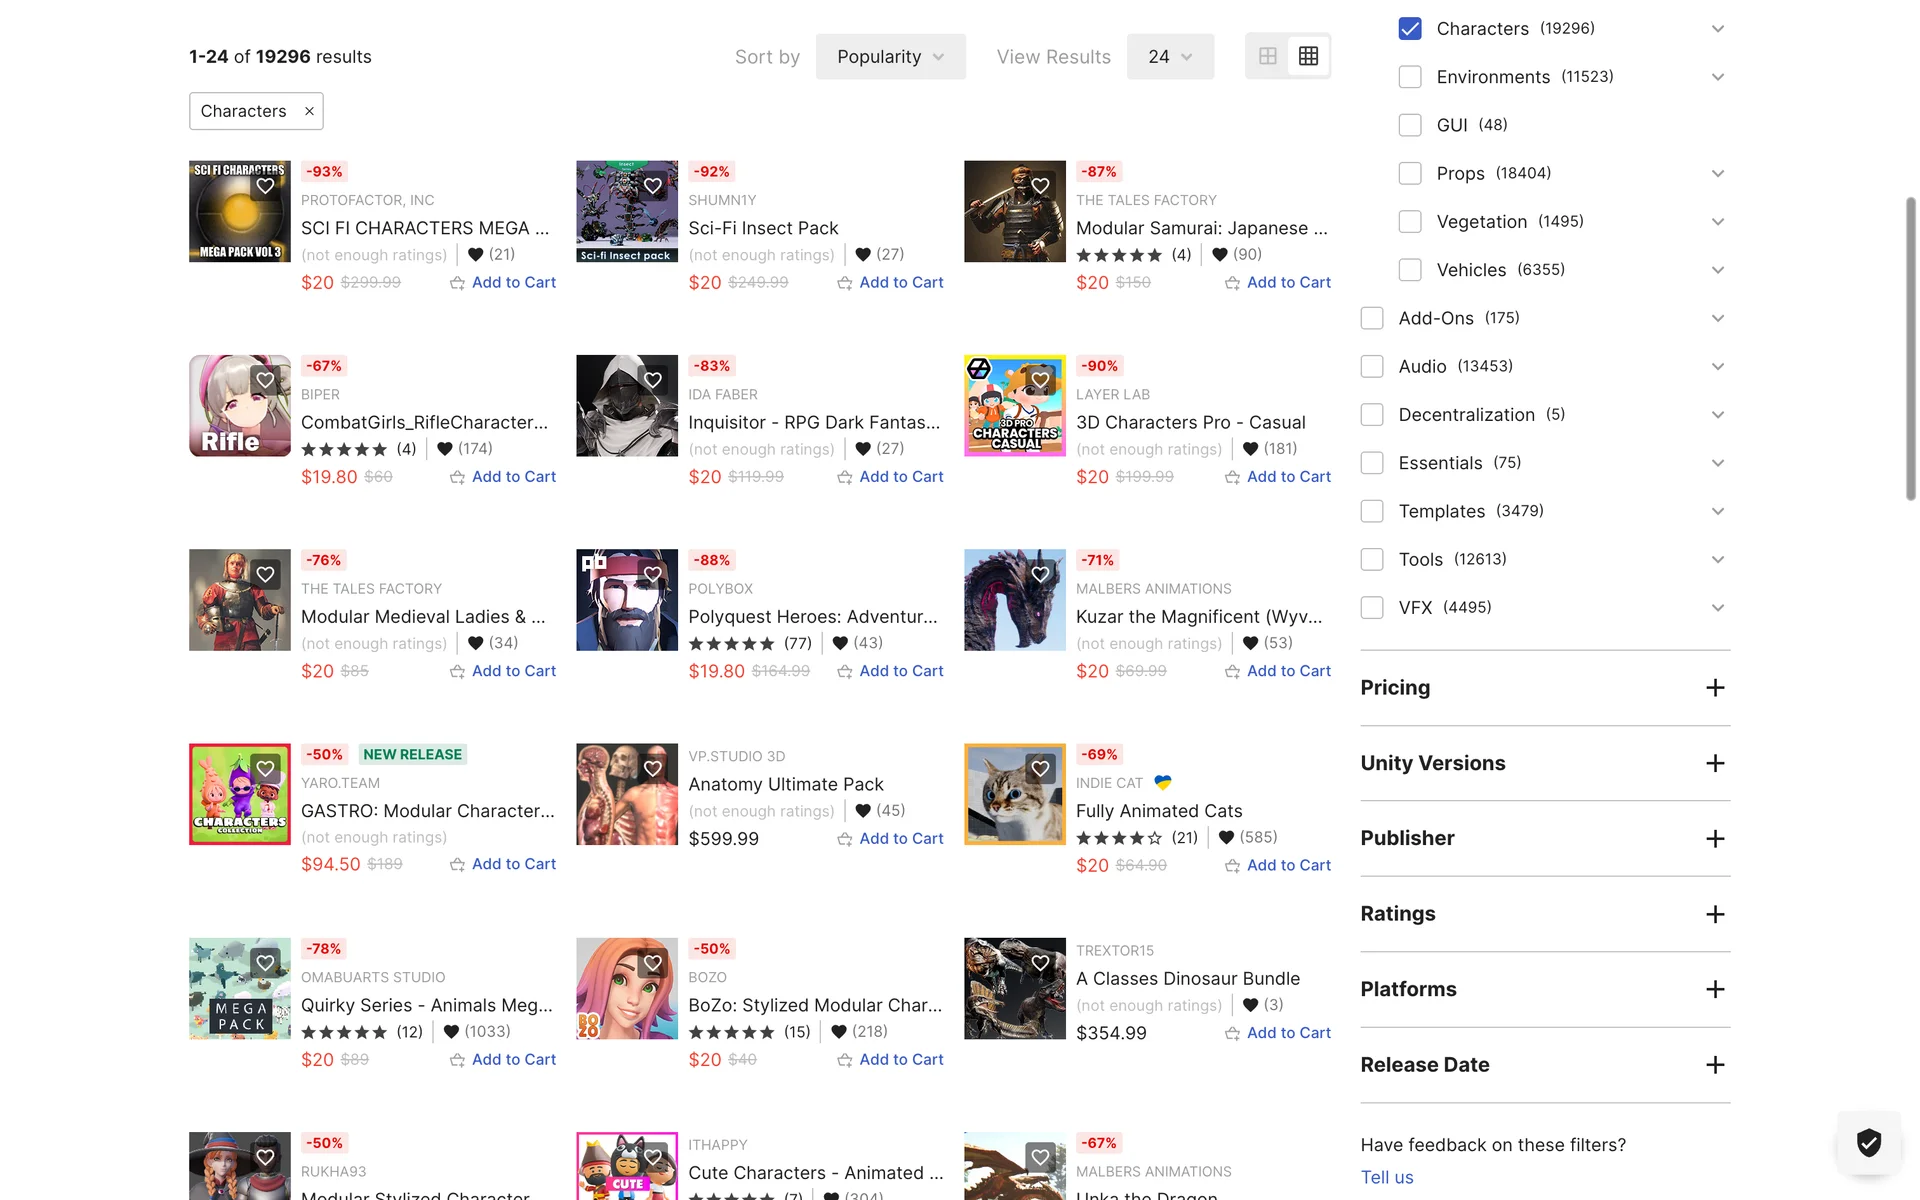Favorite Fully Animated Cats via heart icon

[x=1040, y=768]
